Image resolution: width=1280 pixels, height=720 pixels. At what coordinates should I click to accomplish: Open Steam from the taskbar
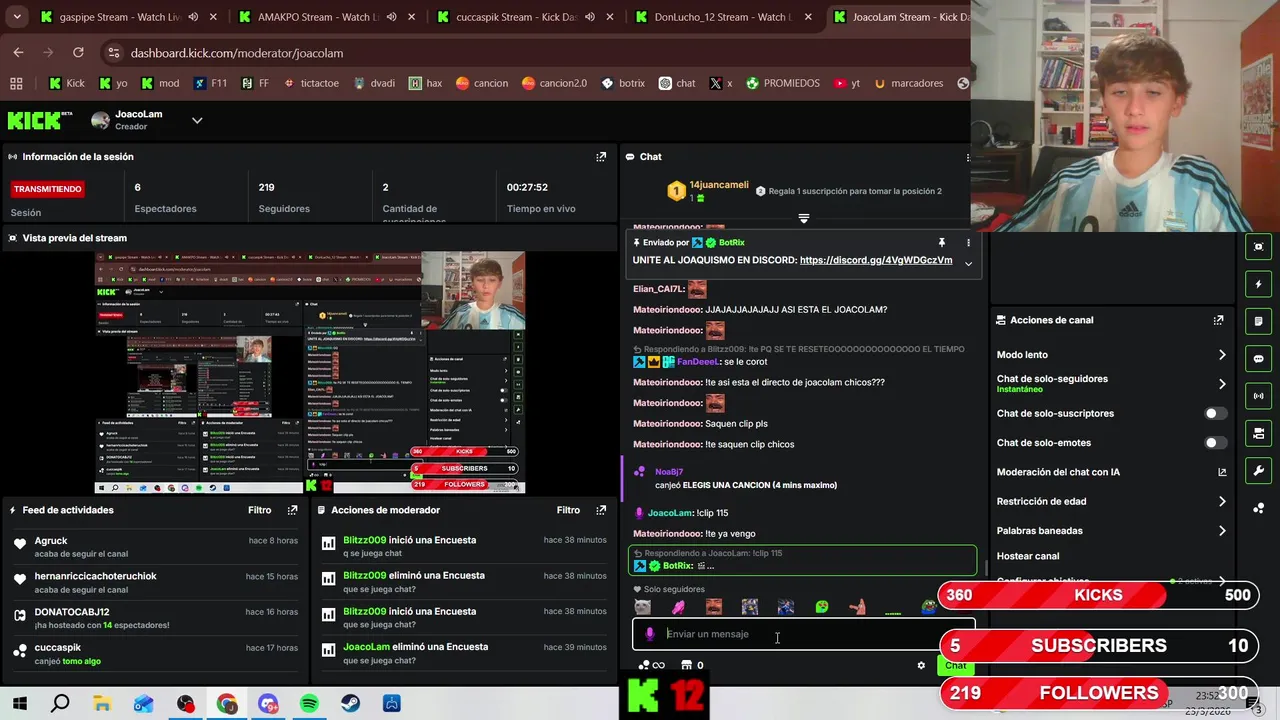[x=350, y=704]
